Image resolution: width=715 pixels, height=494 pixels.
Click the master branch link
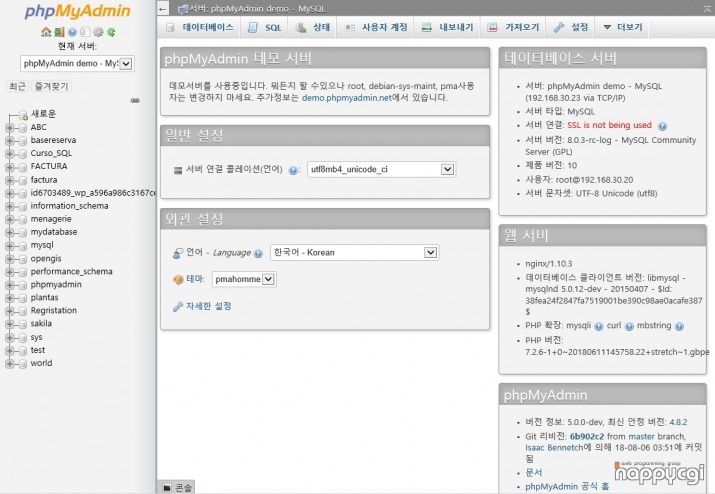(642, 437)
